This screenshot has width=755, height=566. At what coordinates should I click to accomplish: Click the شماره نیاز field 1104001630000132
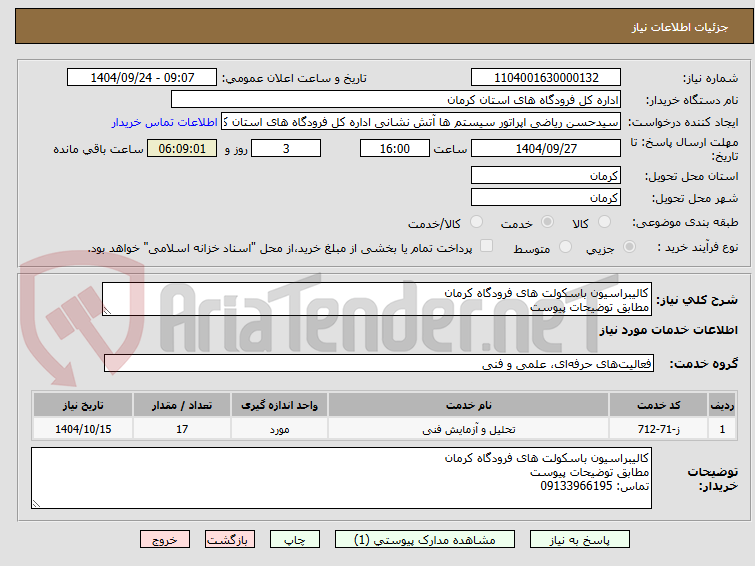click(546, 78)
